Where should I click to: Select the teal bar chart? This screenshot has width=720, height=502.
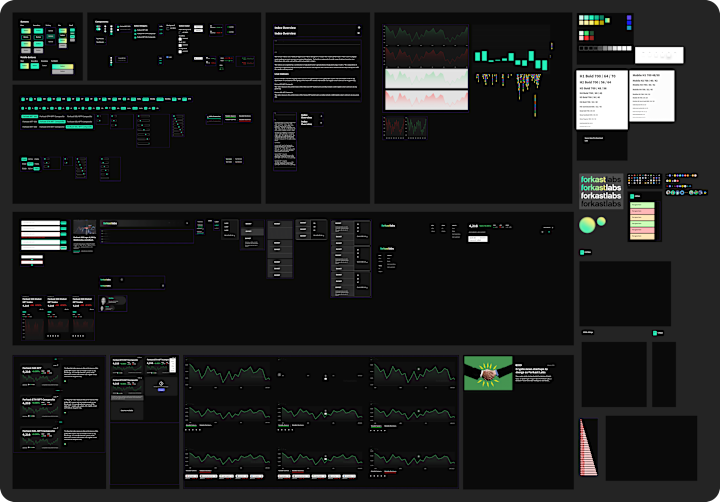pyautogui.click(x=511, y=59)
